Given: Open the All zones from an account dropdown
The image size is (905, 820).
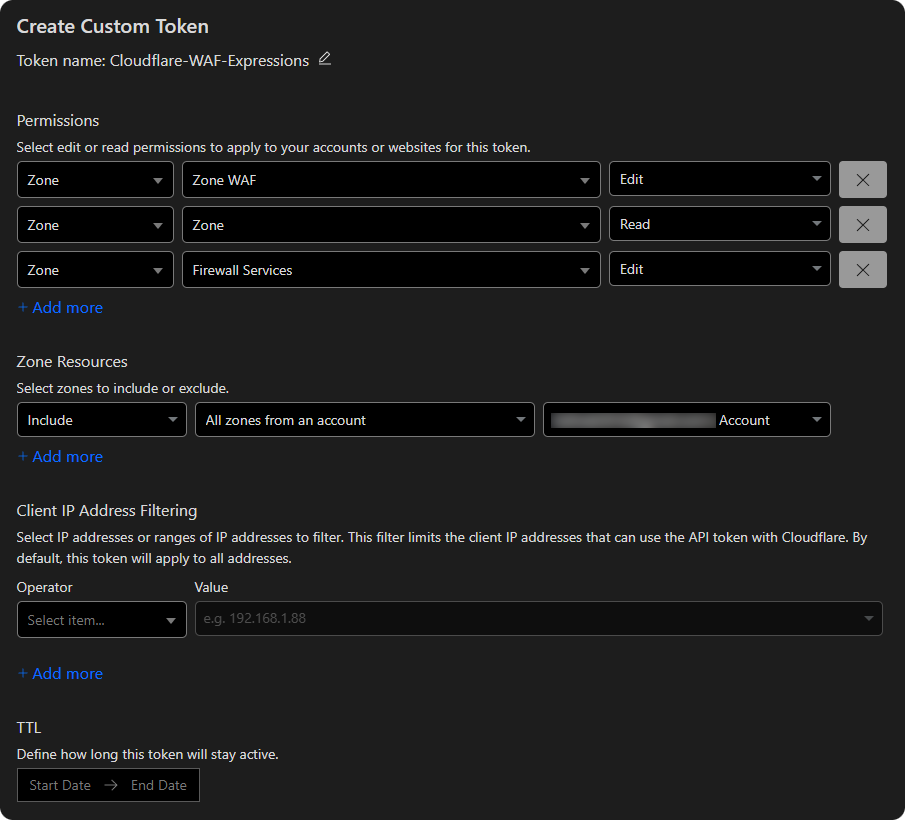Looking at the screenshot, I should [x=364, y=420].
